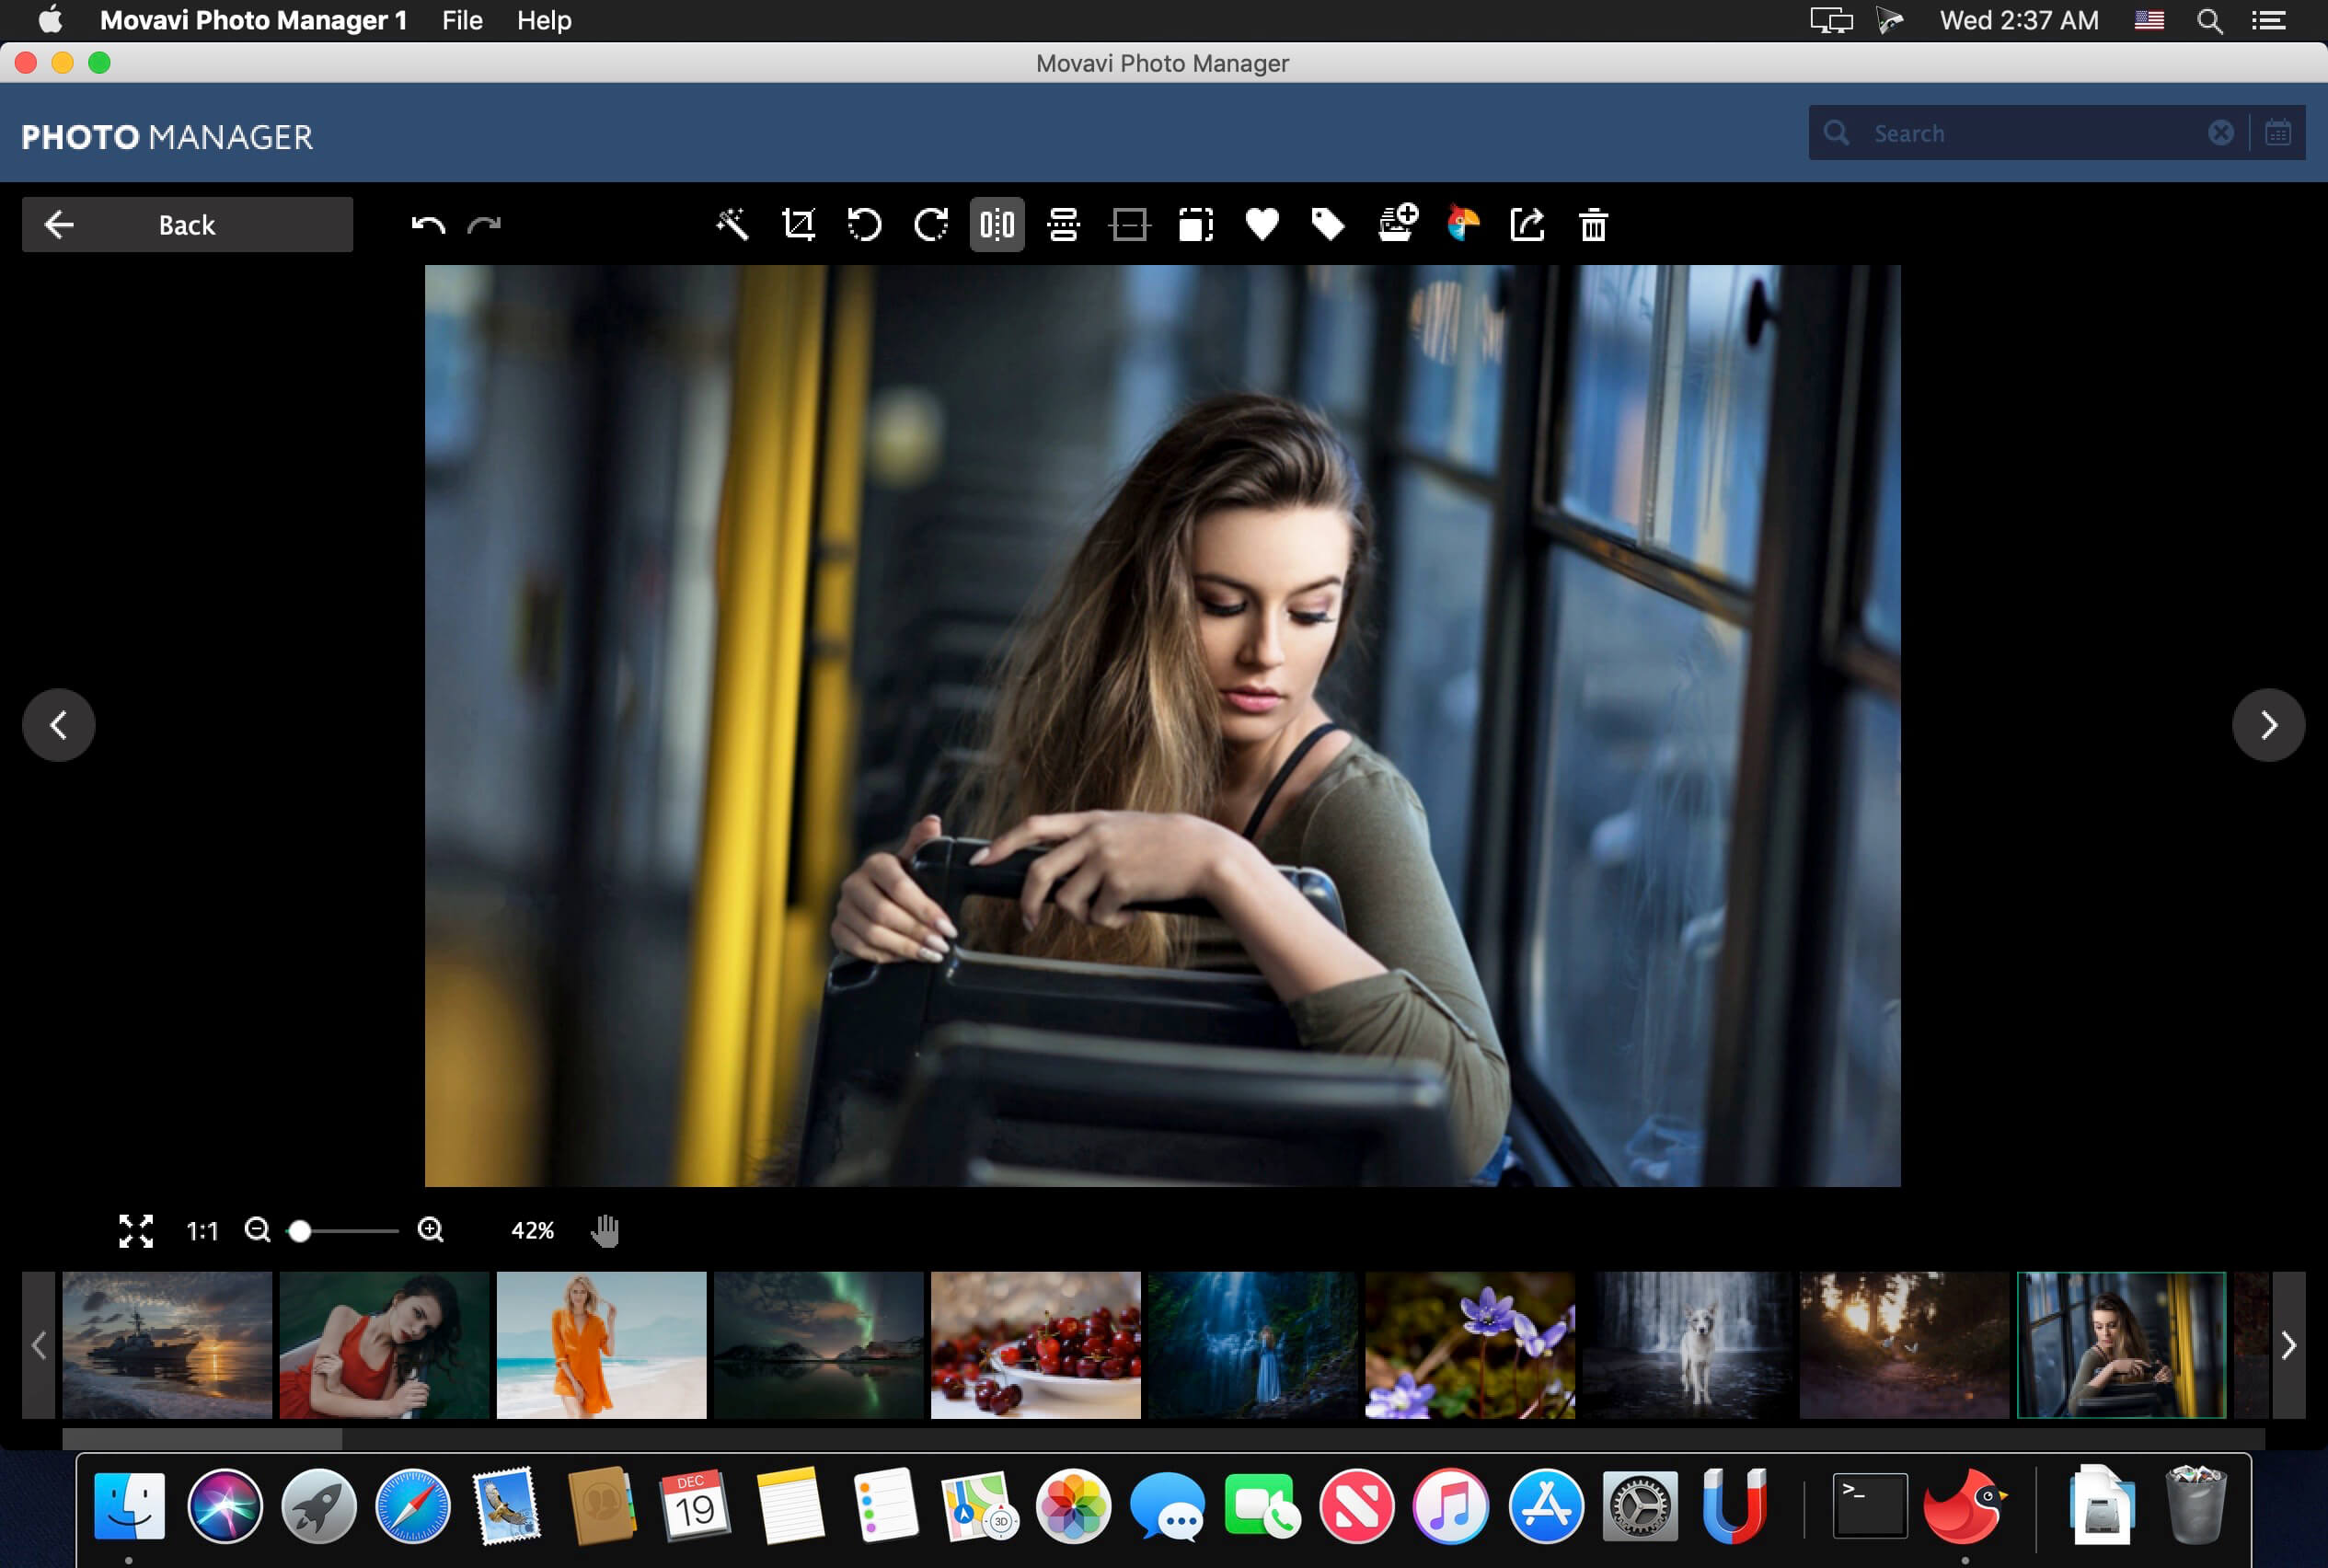Add photo to album icon
The height and width of the screenshot is (1568, 2328).
(1397, 222)
